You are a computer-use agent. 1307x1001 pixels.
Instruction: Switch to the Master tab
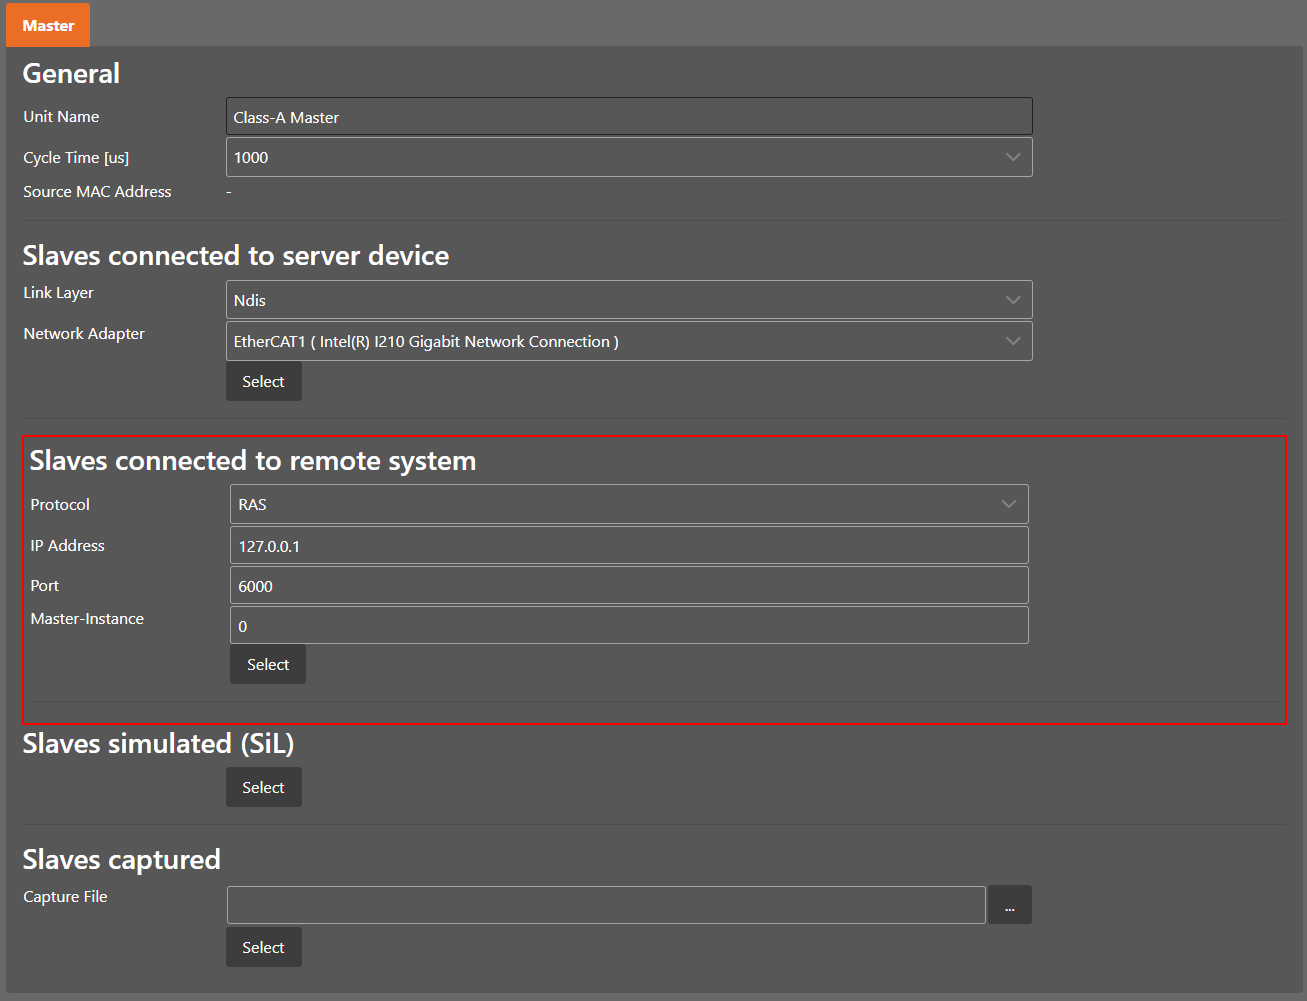[x=48, y=25]
